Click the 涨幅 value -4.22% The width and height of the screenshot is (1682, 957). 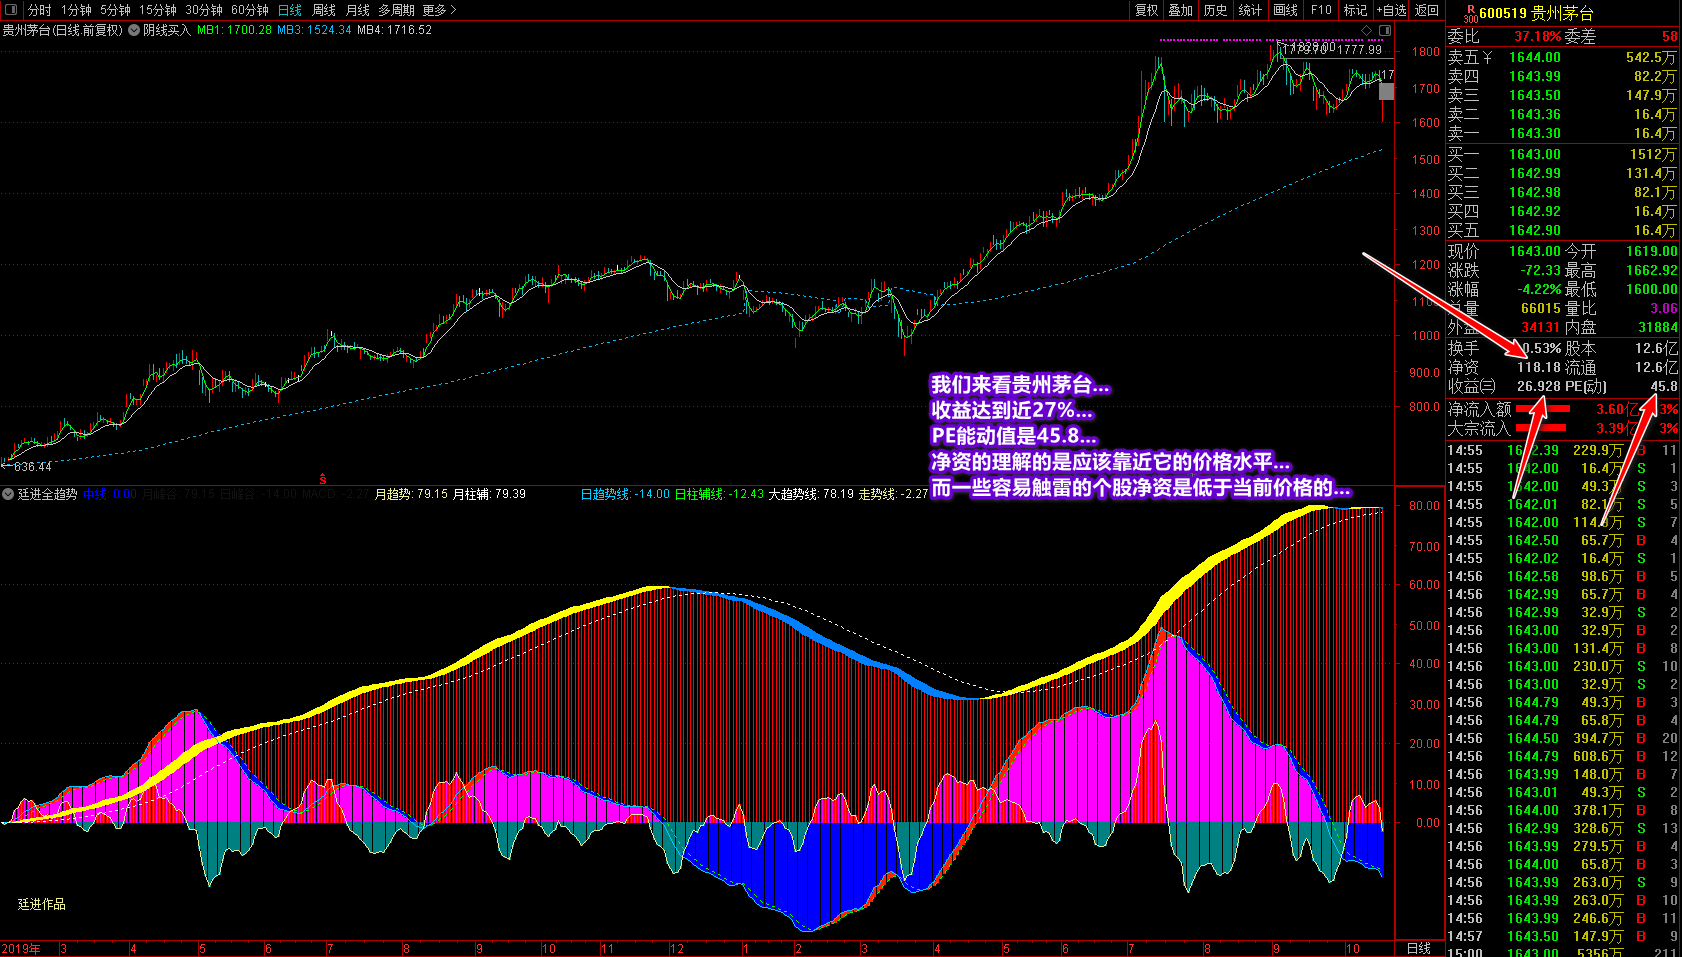[1539, 289]
